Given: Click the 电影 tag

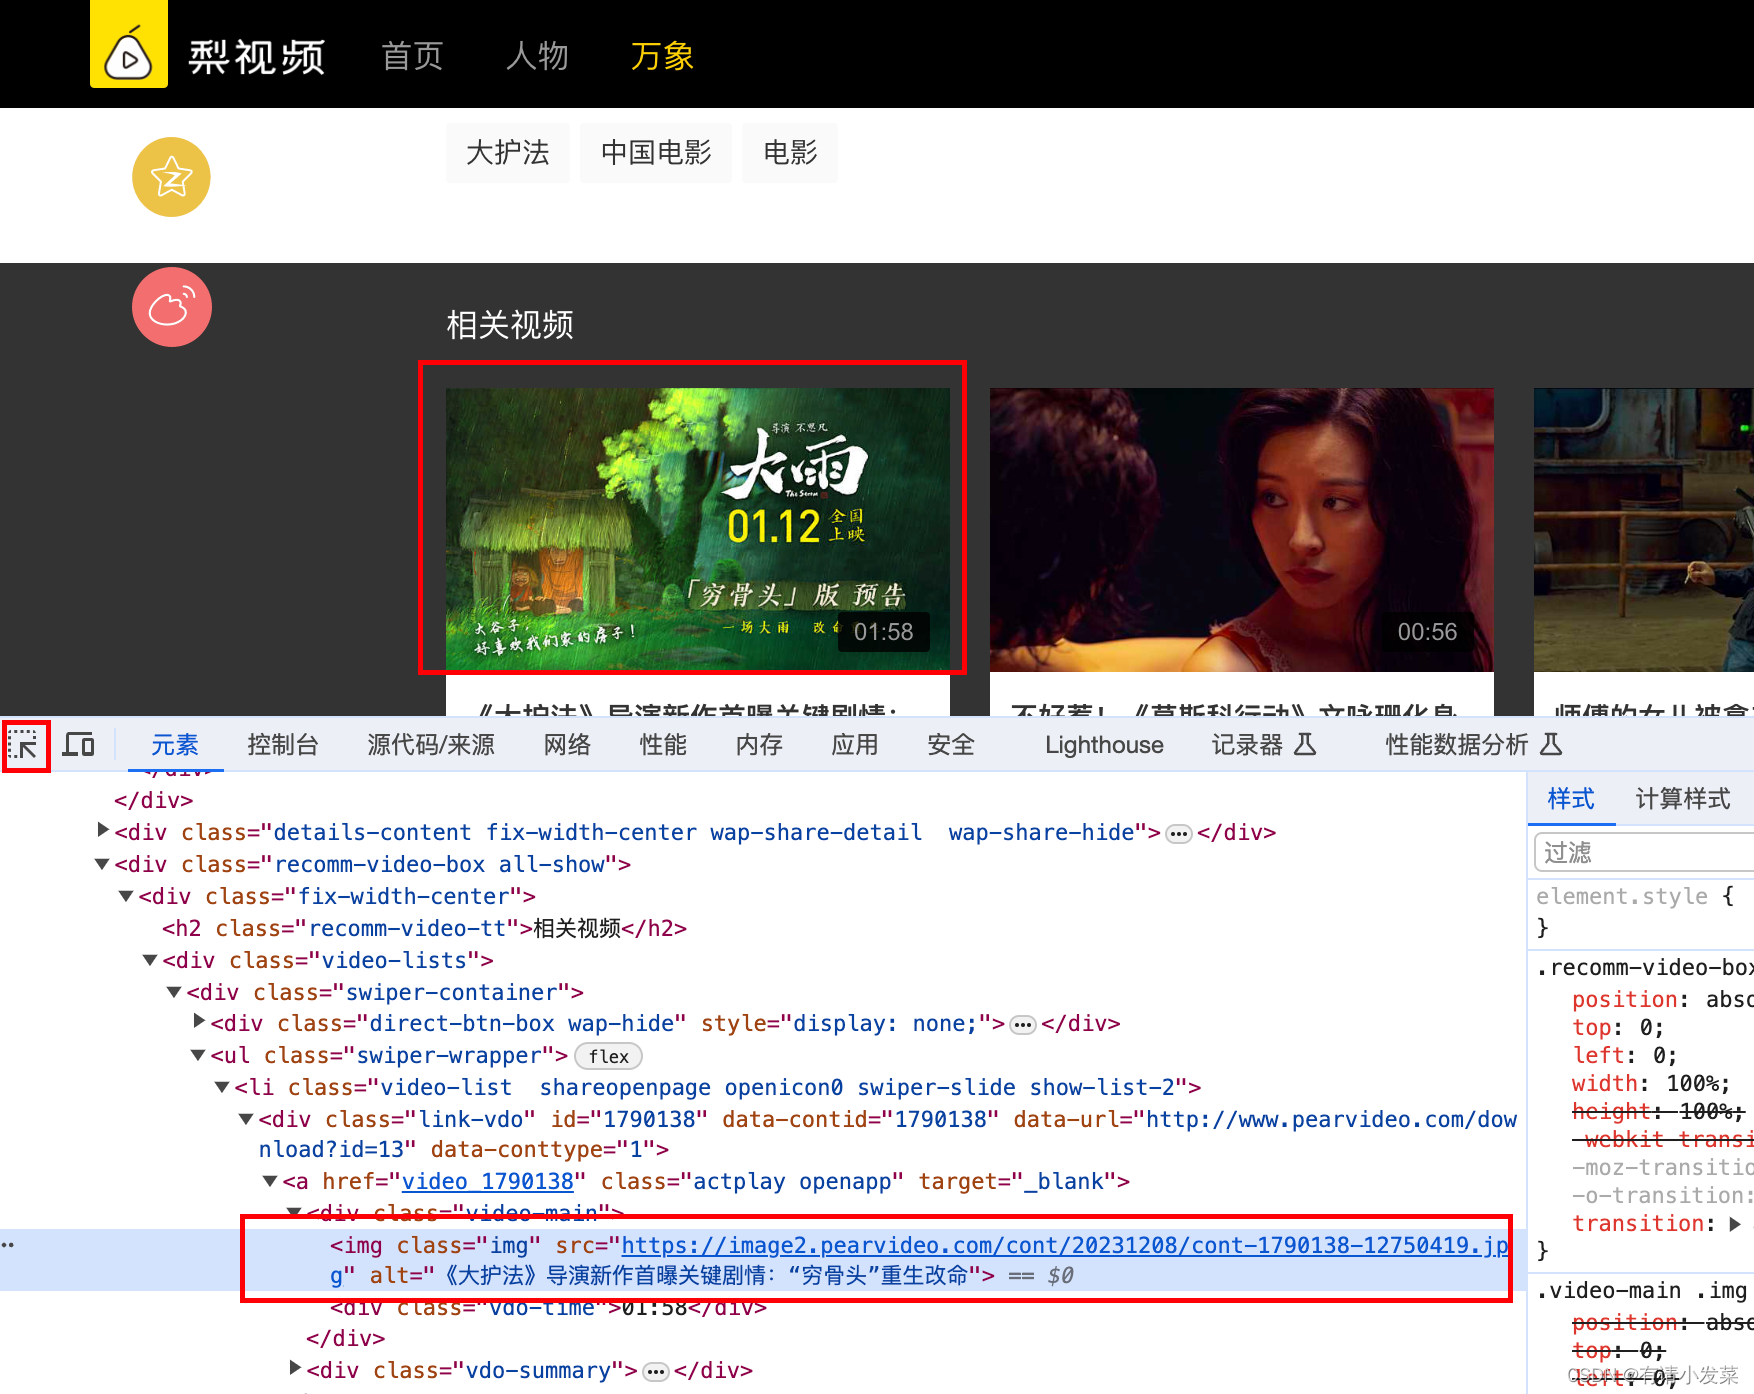Looking at the screenshot, I should tap(790, 153).
